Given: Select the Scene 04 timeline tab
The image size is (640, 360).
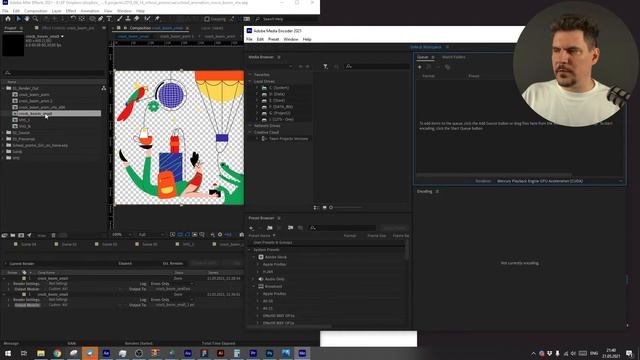Looking at the screenshot, I should [29, 244].
